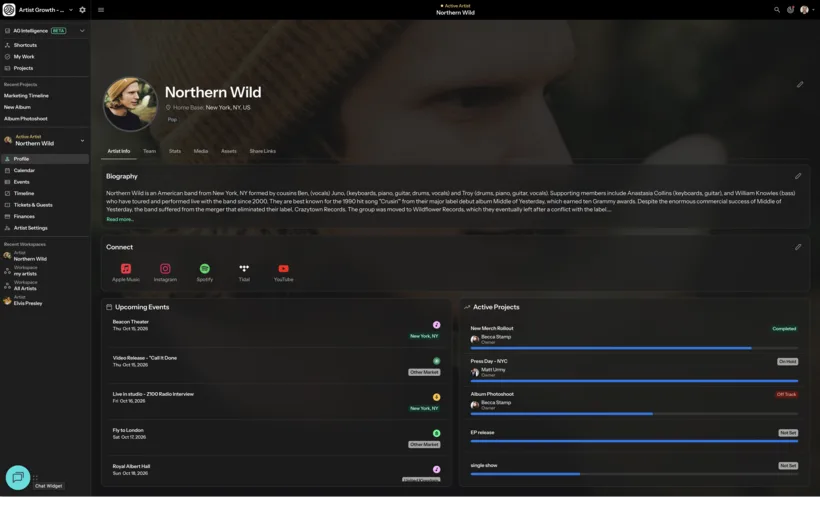Open Elvis Presley artist workspace

[28, 300]
